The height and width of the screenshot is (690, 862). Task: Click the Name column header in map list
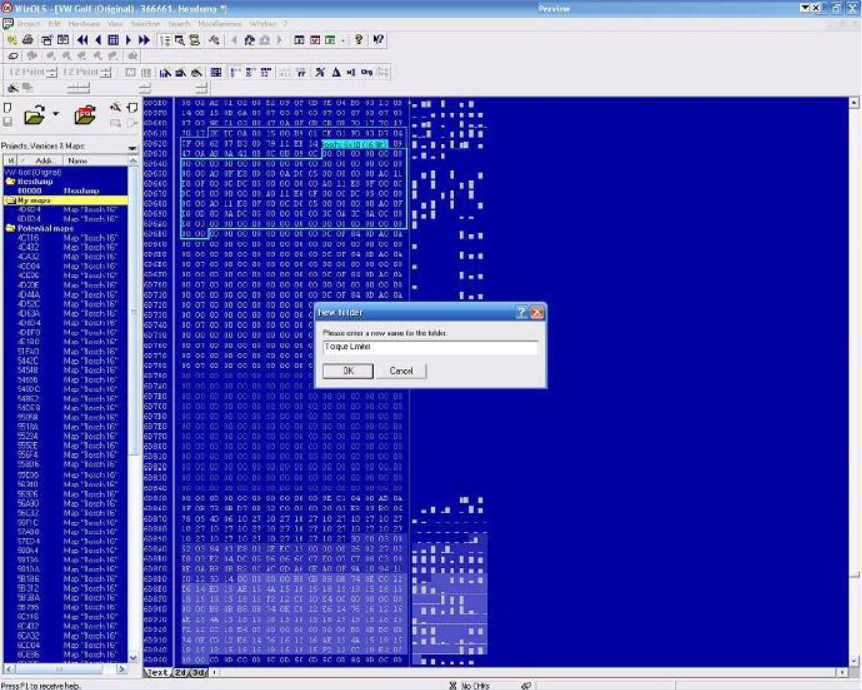click(x=78, y=160)
